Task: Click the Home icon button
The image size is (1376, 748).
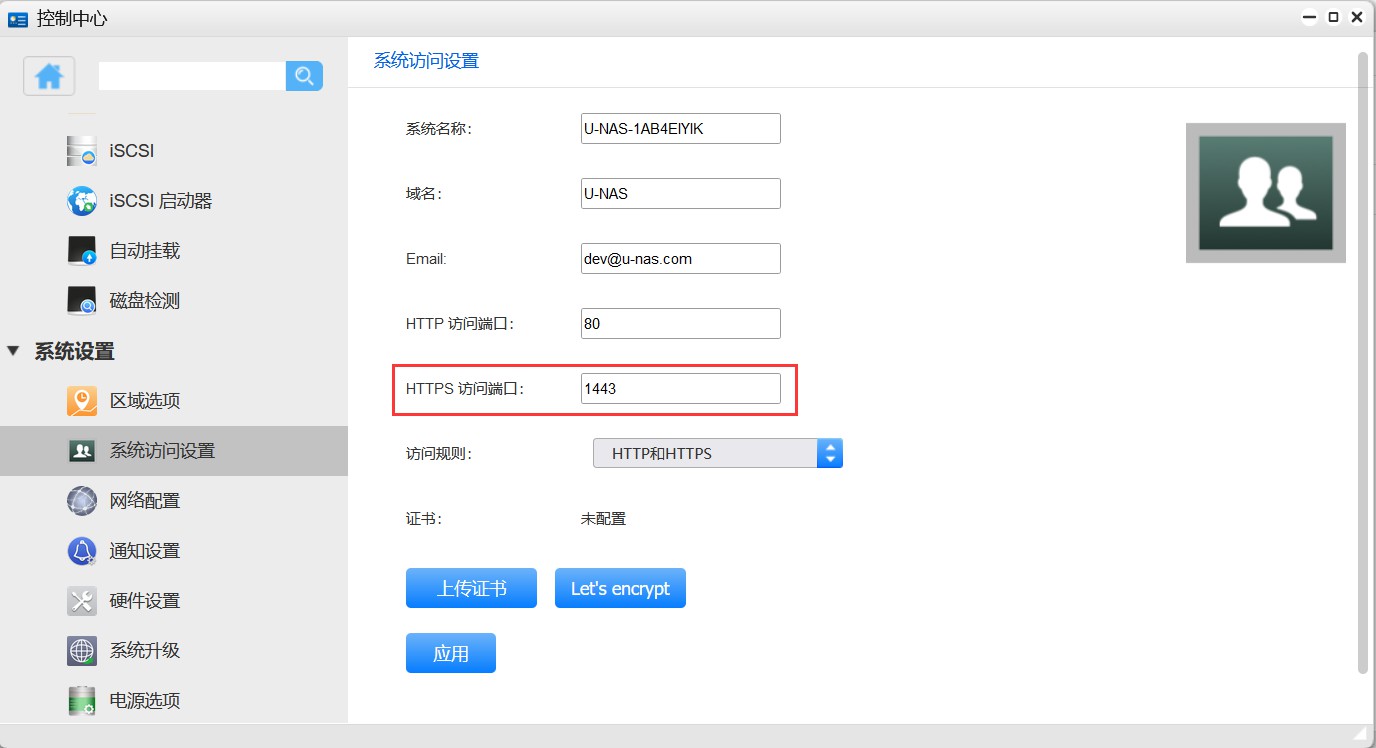Action: coord(49,76)
